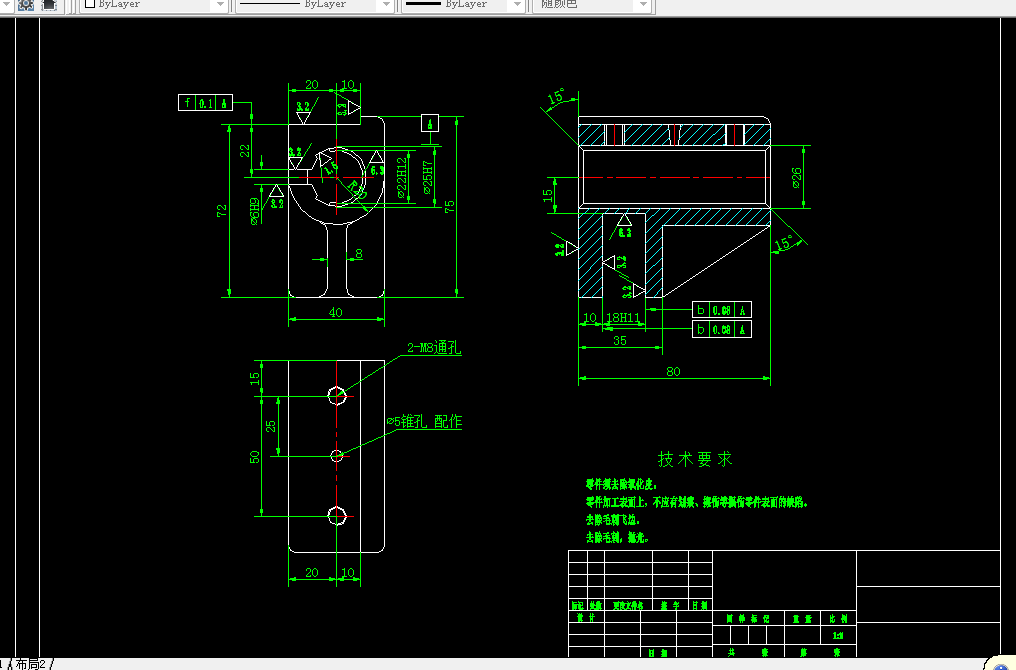1016x670 pixels.
Task: Select the bottom M8 hole circle
Action: pos(337,516)
